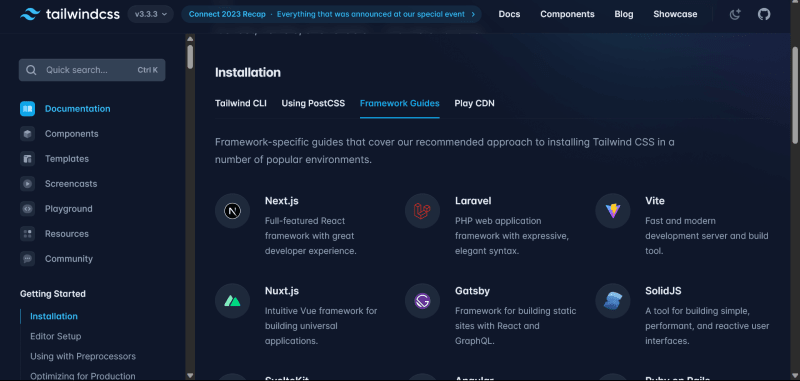
Task: Open the Gatsby guide title
Action: [472, 291]
